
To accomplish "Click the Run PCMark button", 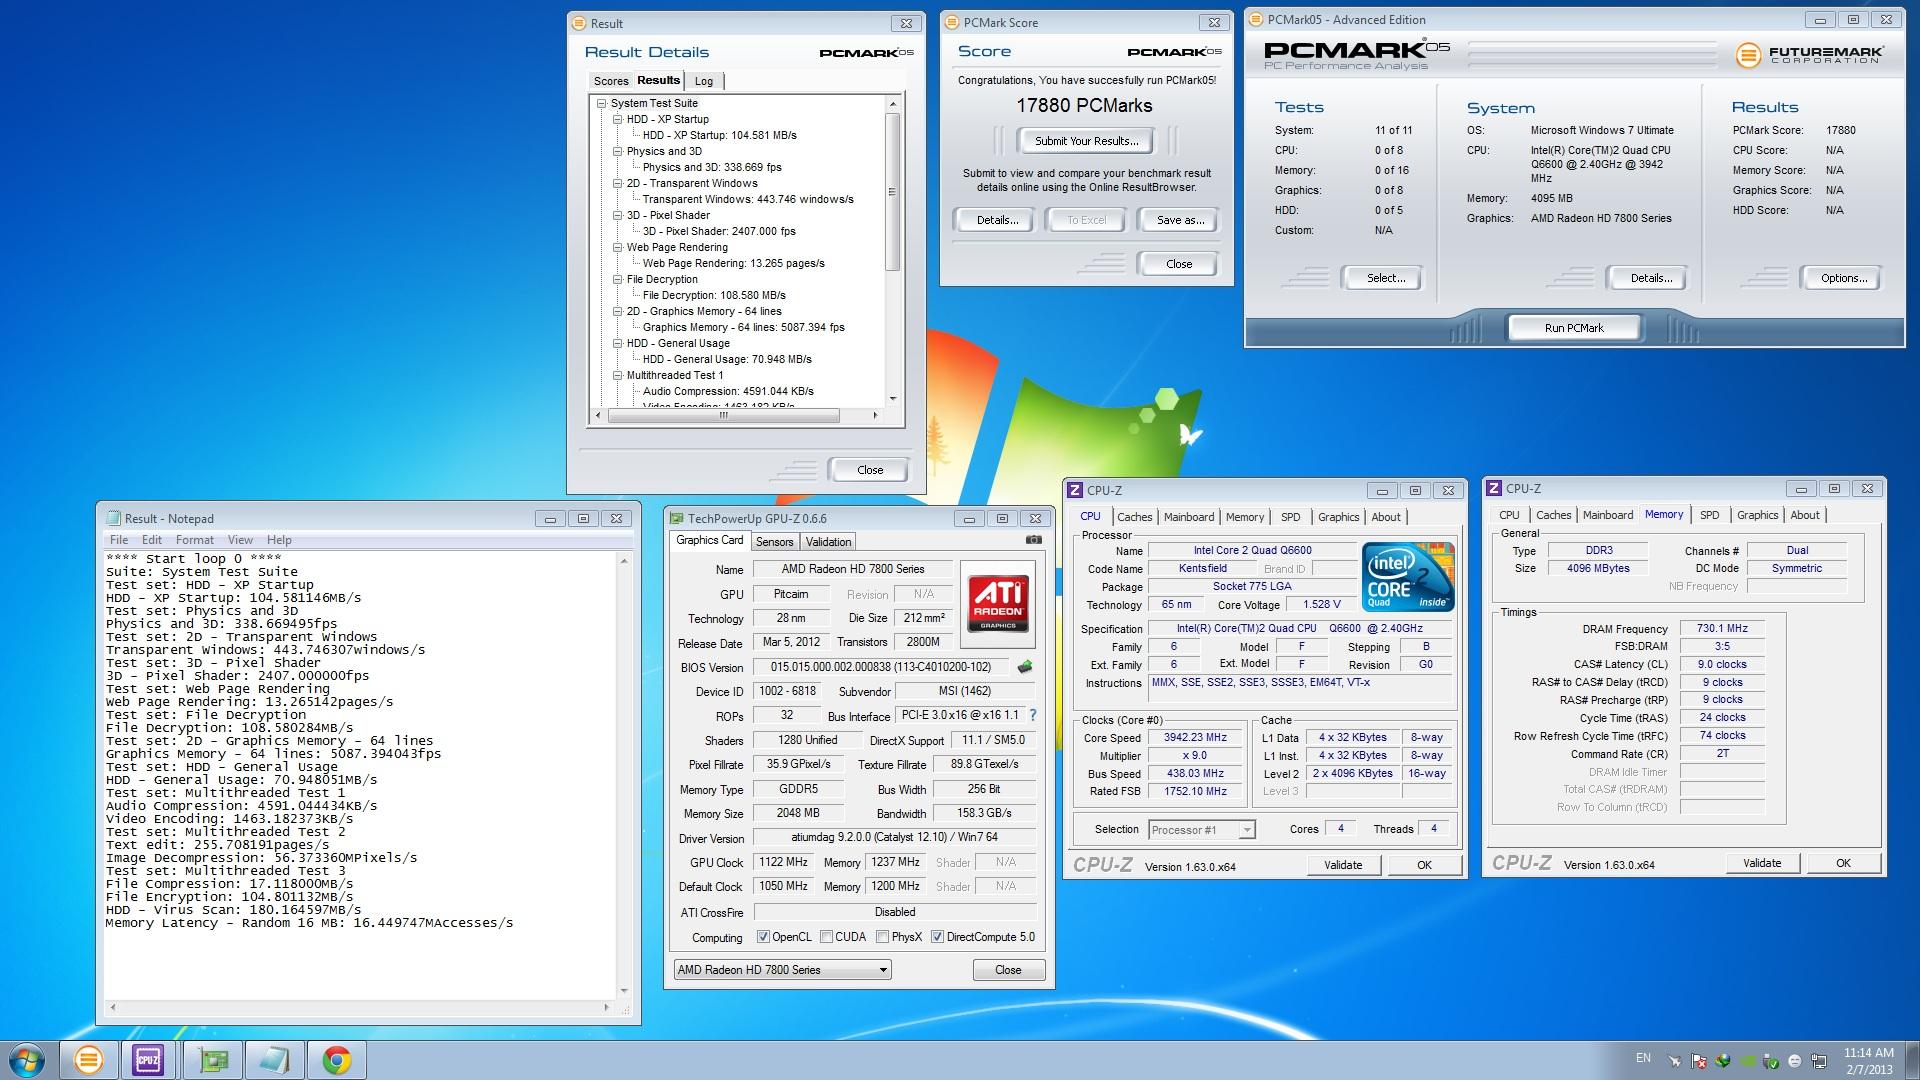I will pyautogui.click(x=1573, y=327).
